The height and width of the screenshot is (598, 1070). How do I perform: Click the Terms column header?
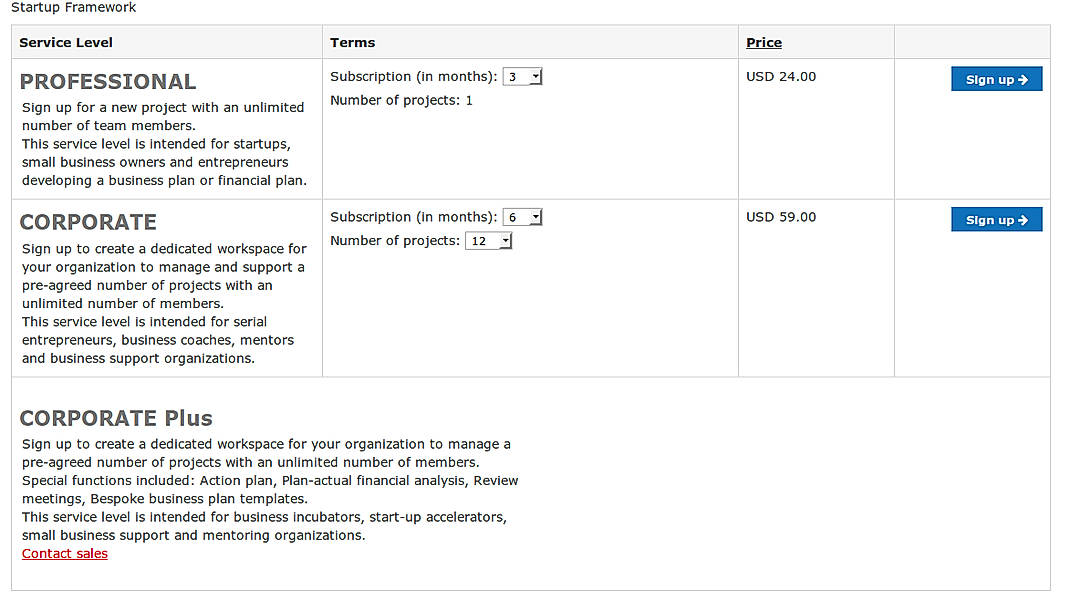(351, 42)
